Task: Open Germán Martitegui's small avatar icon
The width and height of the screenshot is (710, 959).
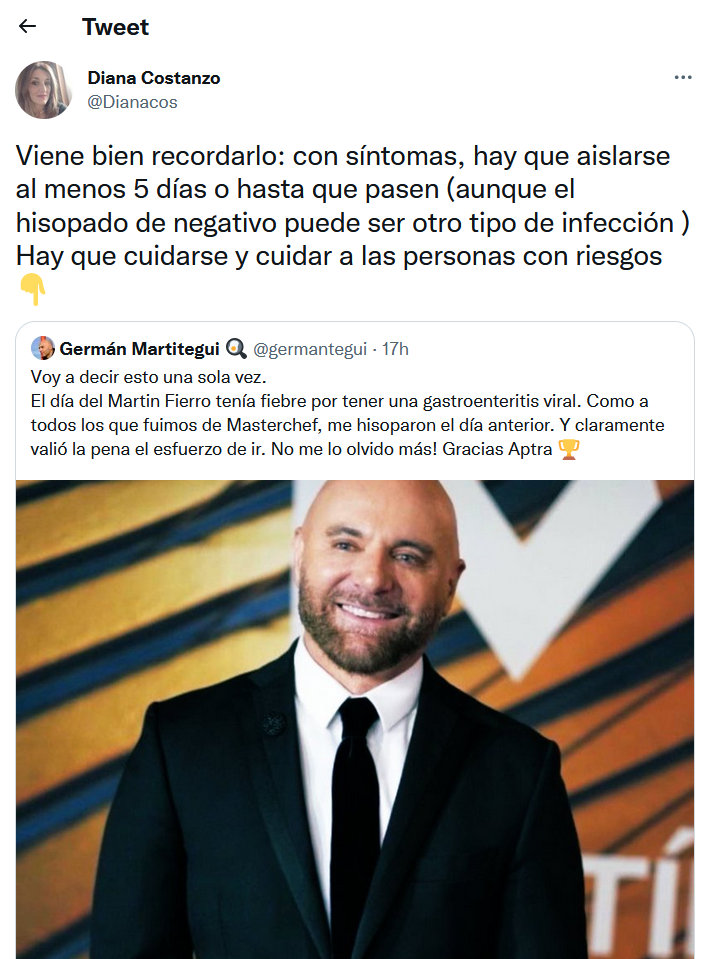Action: (x=42, y=349)
